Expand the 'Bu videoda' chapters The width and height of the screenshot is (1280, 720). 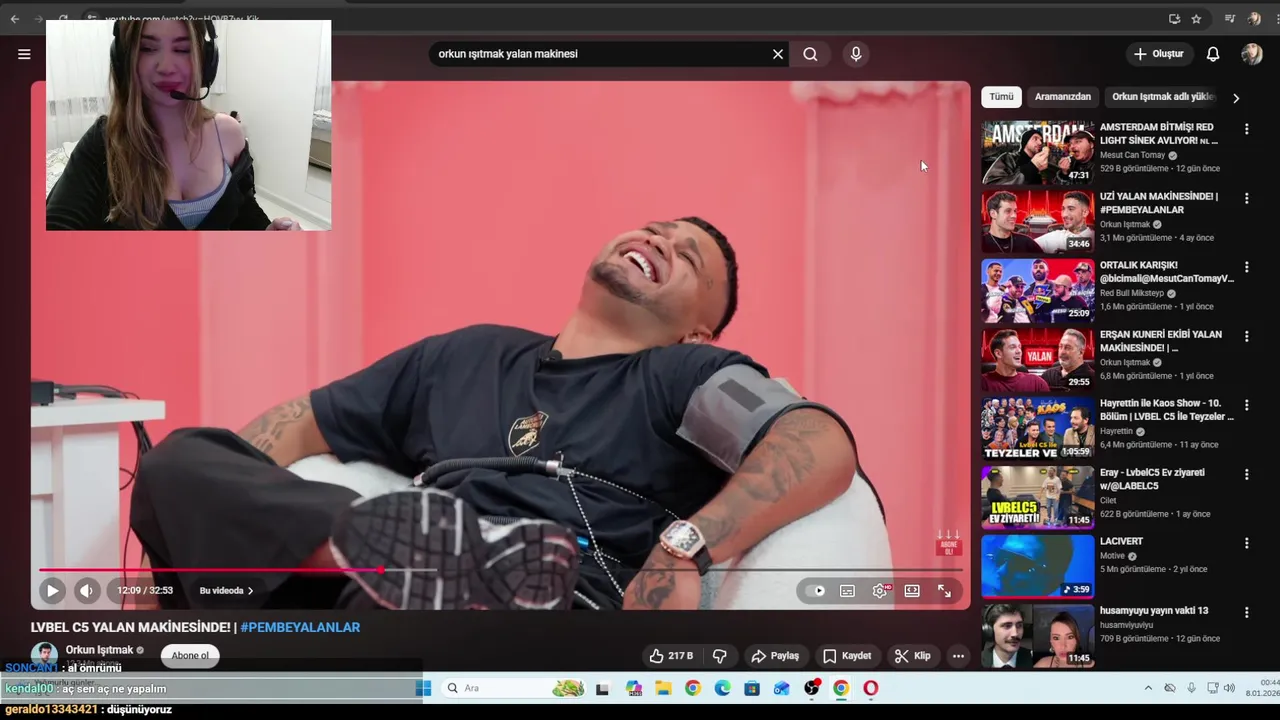point(226,591)
